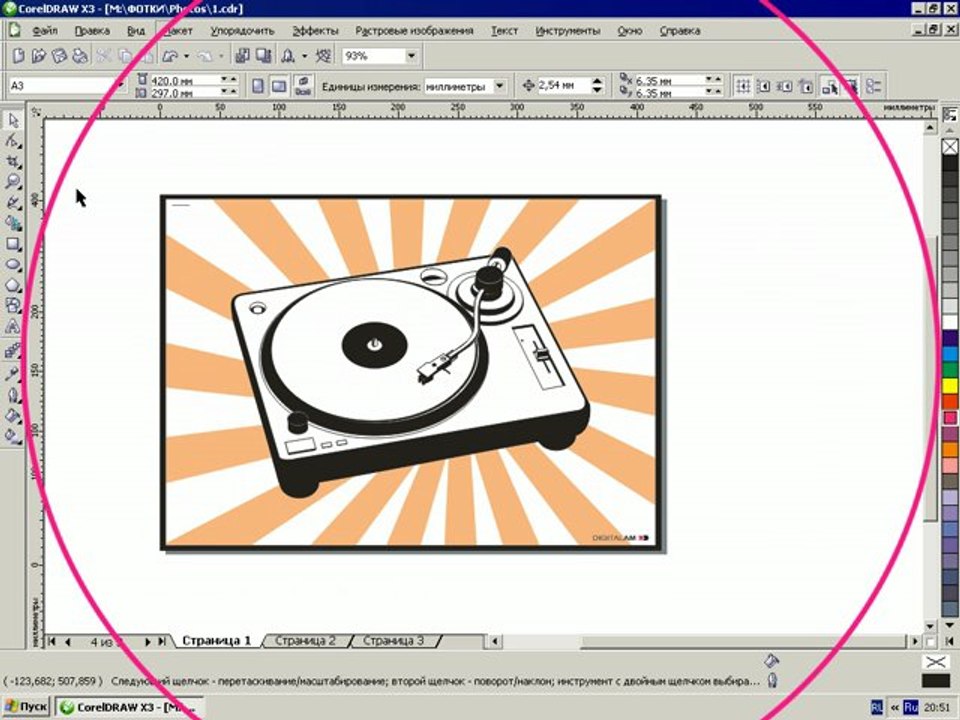Click the Open file icon
960x720 pixels.
click(x=39, y=56)
